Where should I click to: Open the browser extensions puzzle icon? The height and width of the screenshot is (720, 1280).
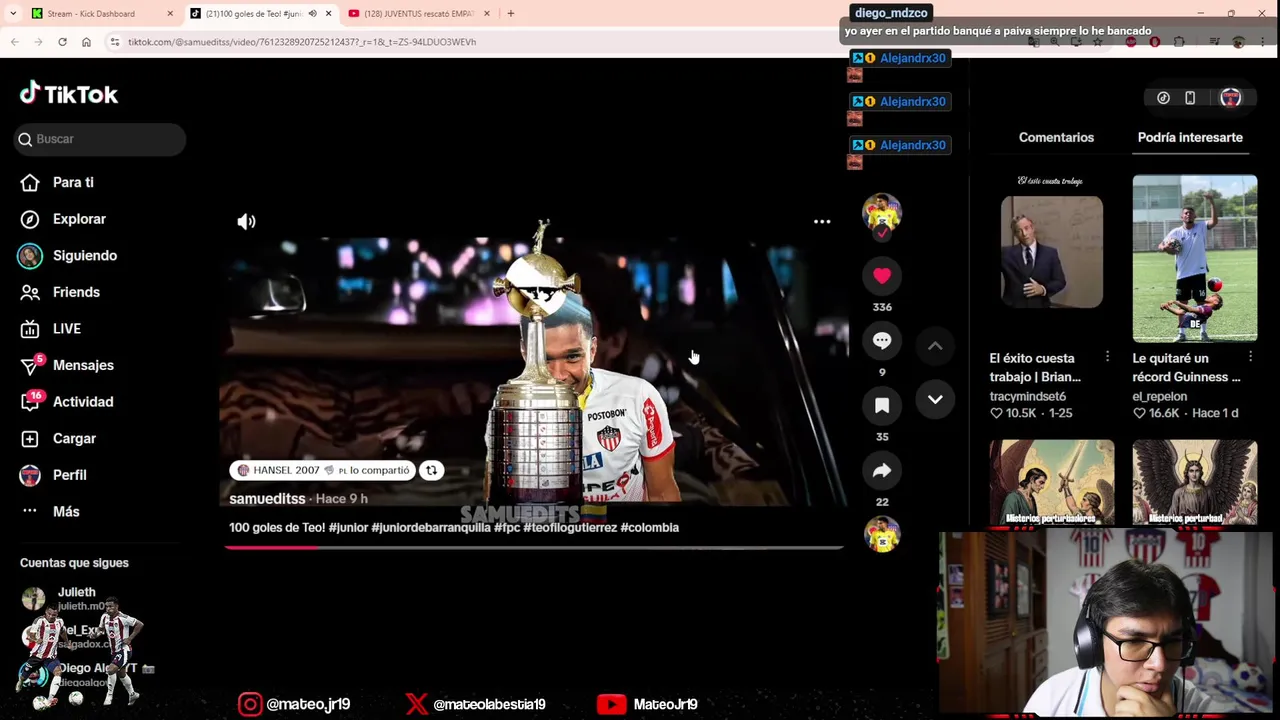[x=1180, y=42]
